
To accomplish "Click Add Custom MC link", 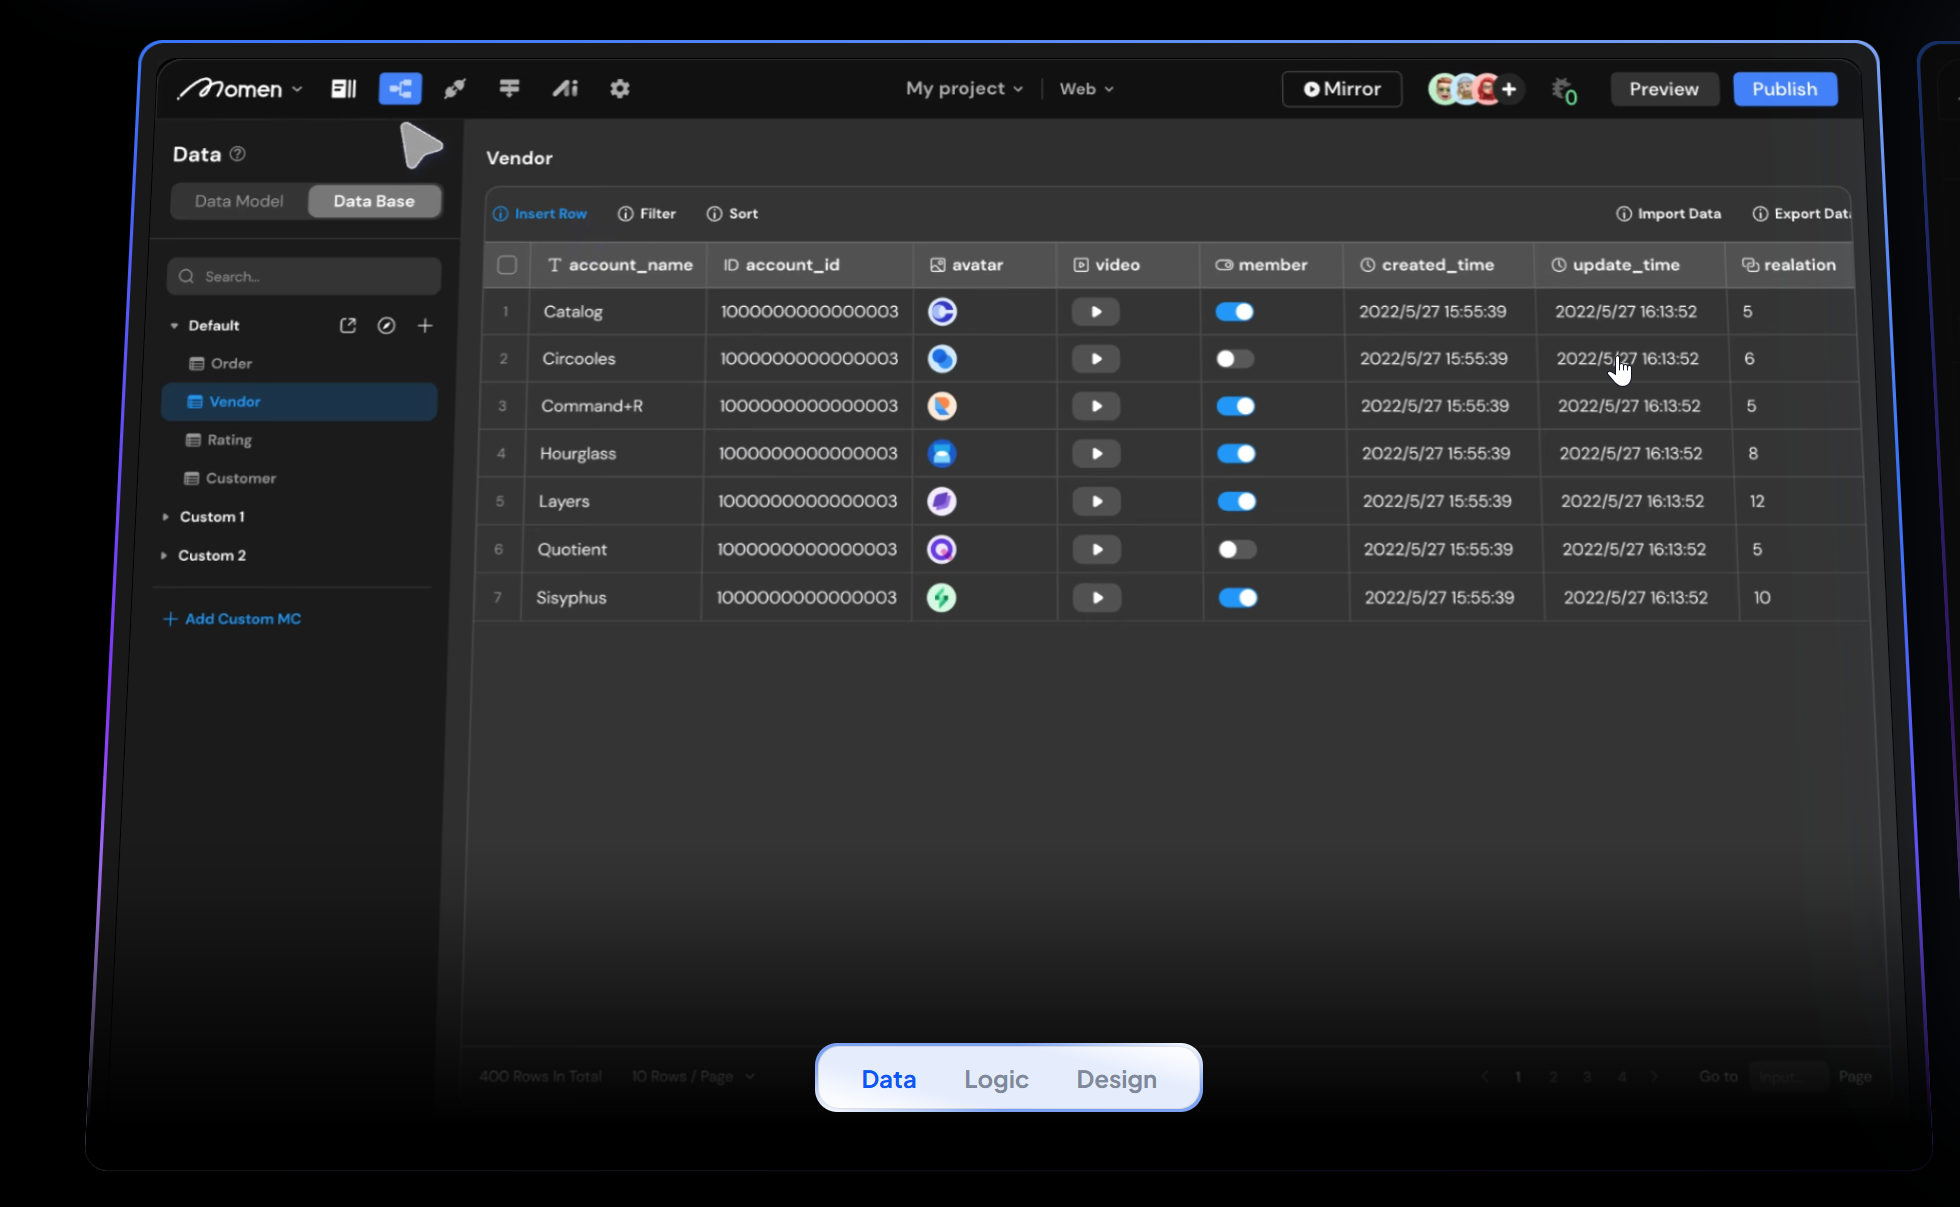I will (232, 619).
